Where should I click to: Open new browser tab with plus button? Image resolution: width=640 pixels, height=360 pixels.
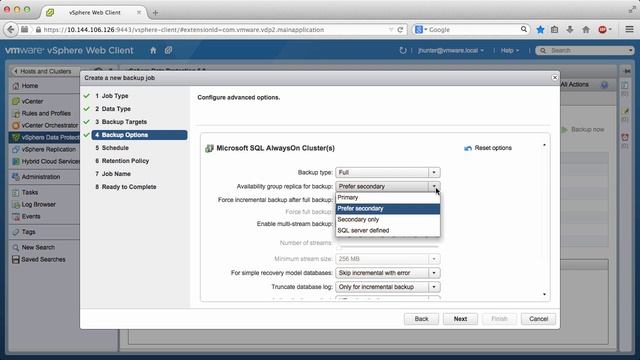[x=155, y=13]
